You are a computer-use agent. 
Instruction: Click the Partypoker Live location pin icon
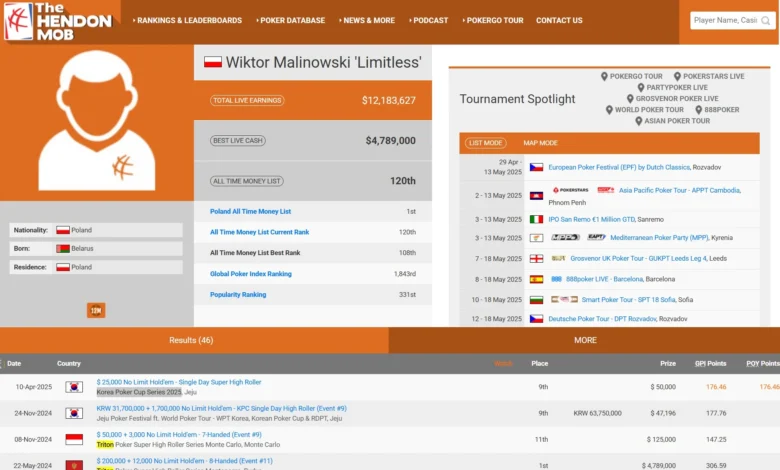click(641, 88)
